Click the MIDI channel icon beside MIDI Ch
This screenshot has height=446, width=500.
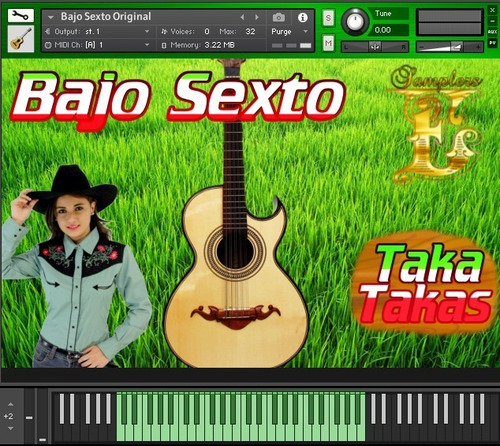48,45
